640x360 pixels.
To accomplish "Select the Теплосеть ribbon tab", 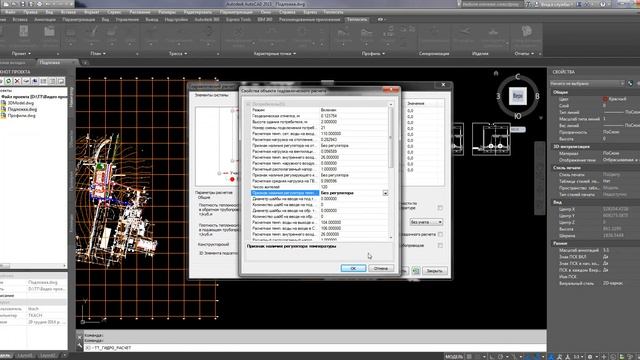I will click(x=357, y=19).
